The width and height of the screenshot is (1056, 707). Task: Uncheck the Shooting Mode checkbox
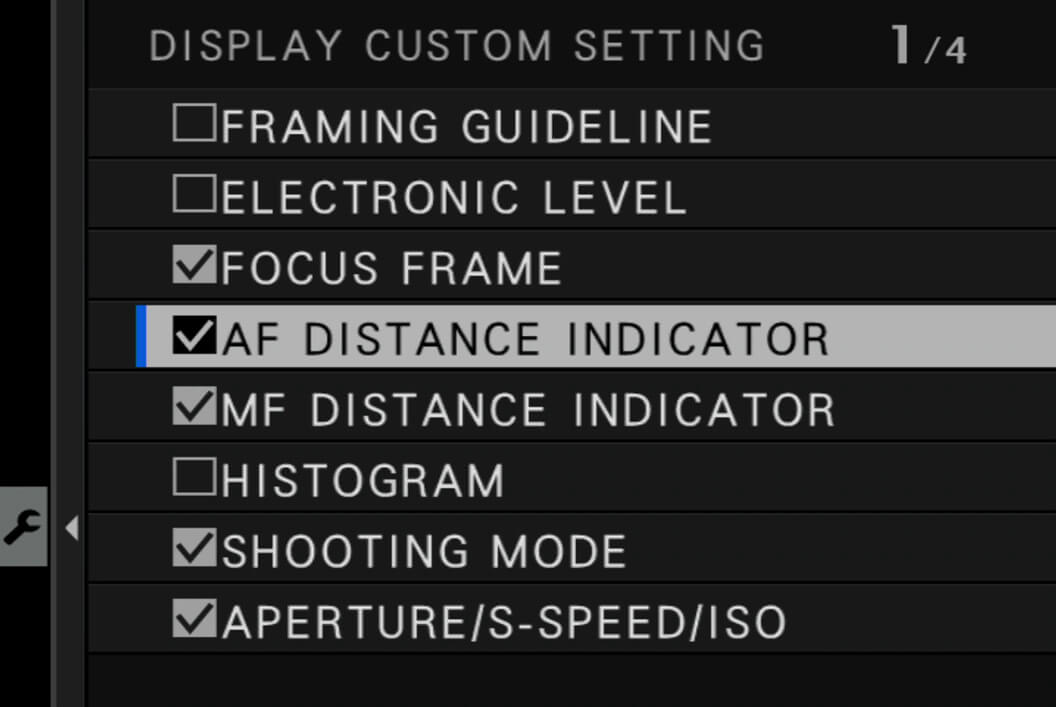[195, 547]
